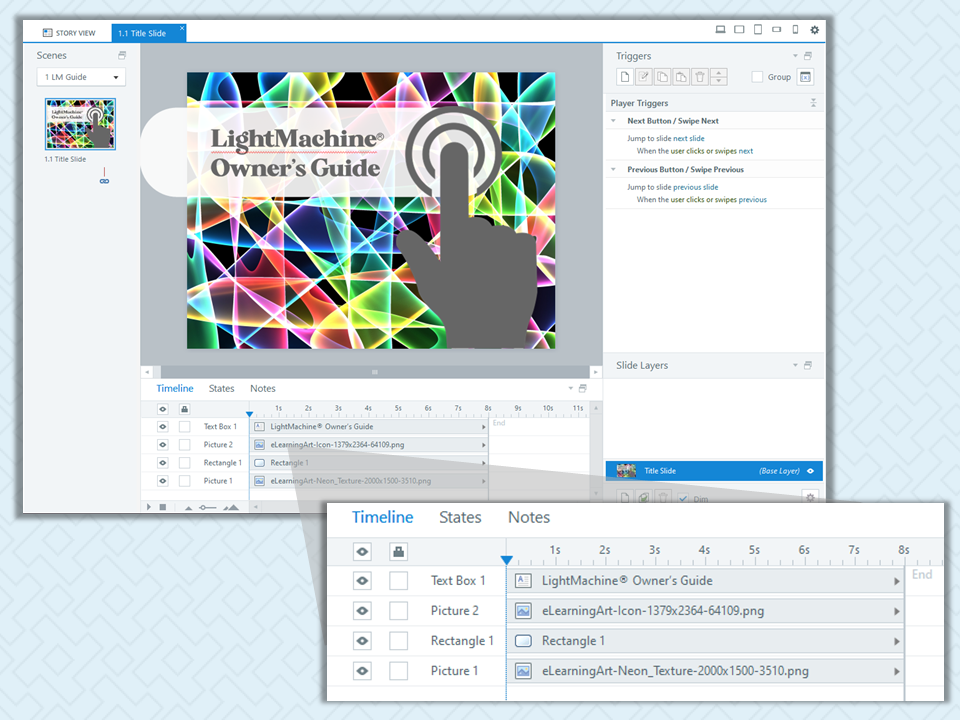Open the Triggers panel options dropdown arrow

(x=795, y=56)
